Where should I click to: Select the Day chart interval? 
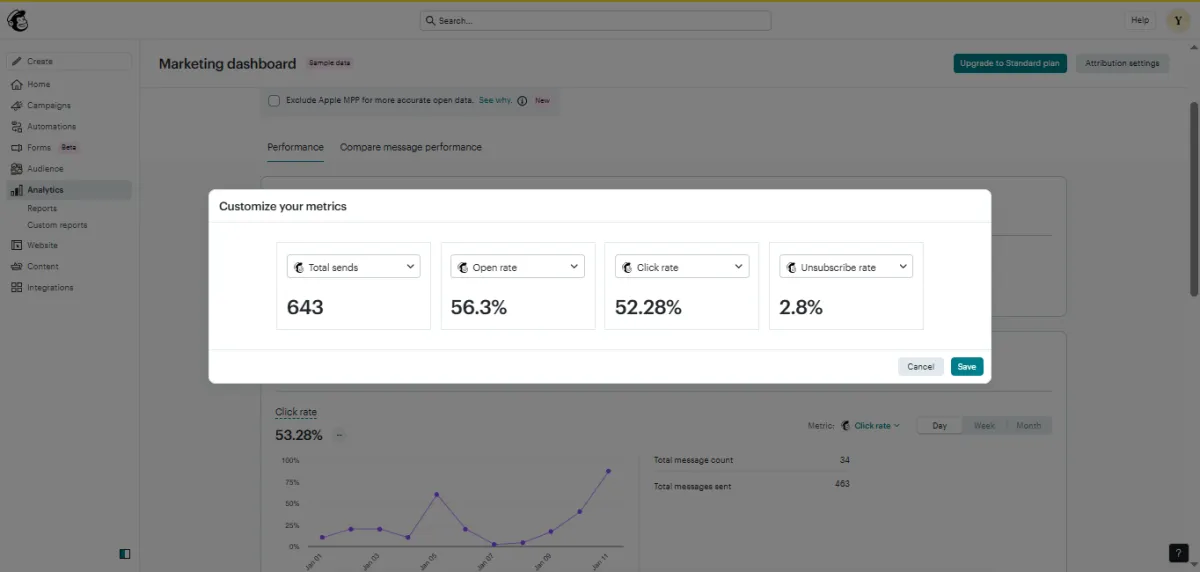click(939, 425)
